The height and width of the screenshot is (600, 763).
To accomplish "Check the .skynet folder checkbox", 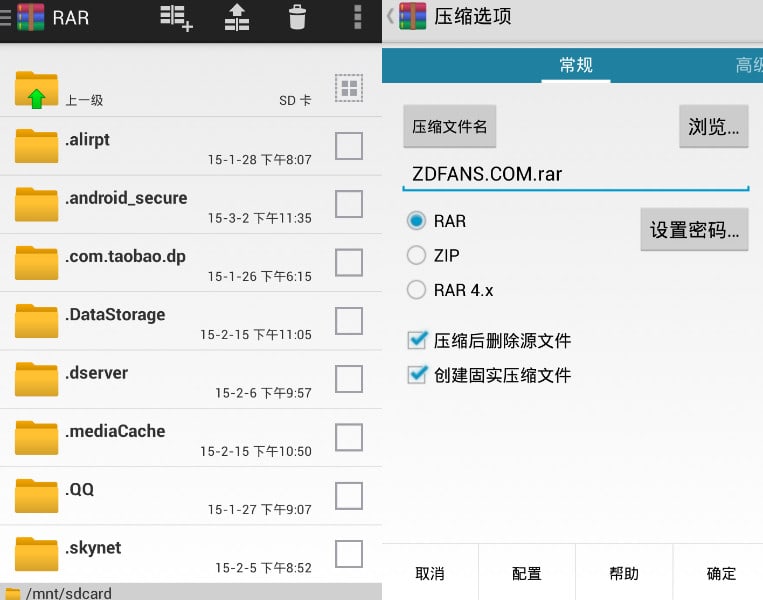I will (x=349, y=554).
